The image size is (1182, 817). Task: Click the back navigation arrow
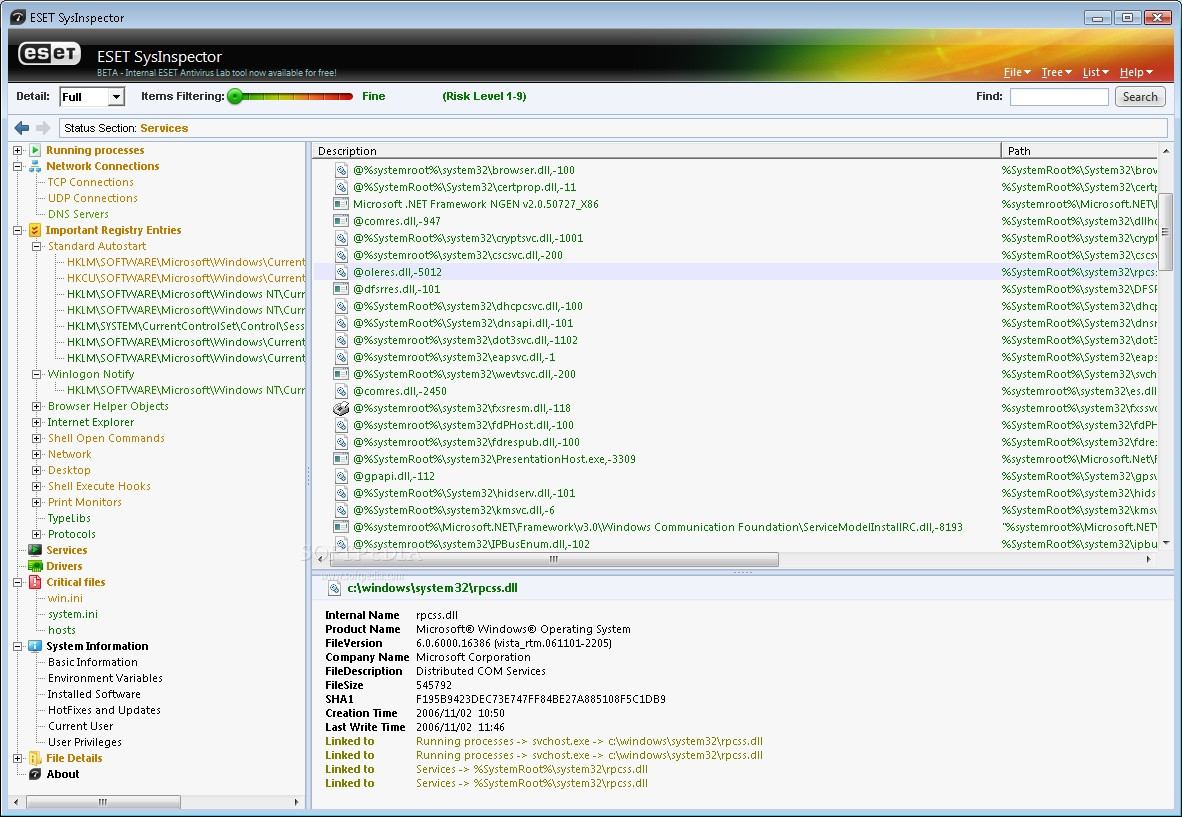point(22,128)
